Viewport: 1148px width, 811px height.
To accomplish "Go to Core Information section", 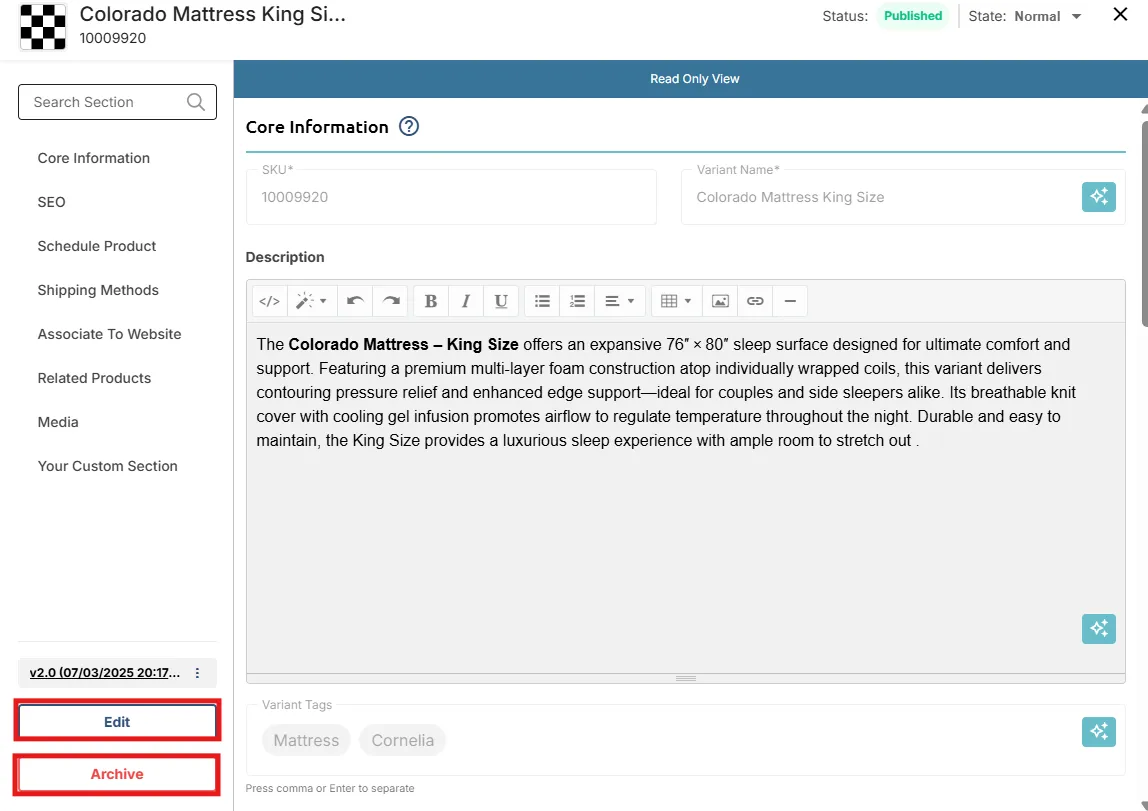I will coord(94,158).
